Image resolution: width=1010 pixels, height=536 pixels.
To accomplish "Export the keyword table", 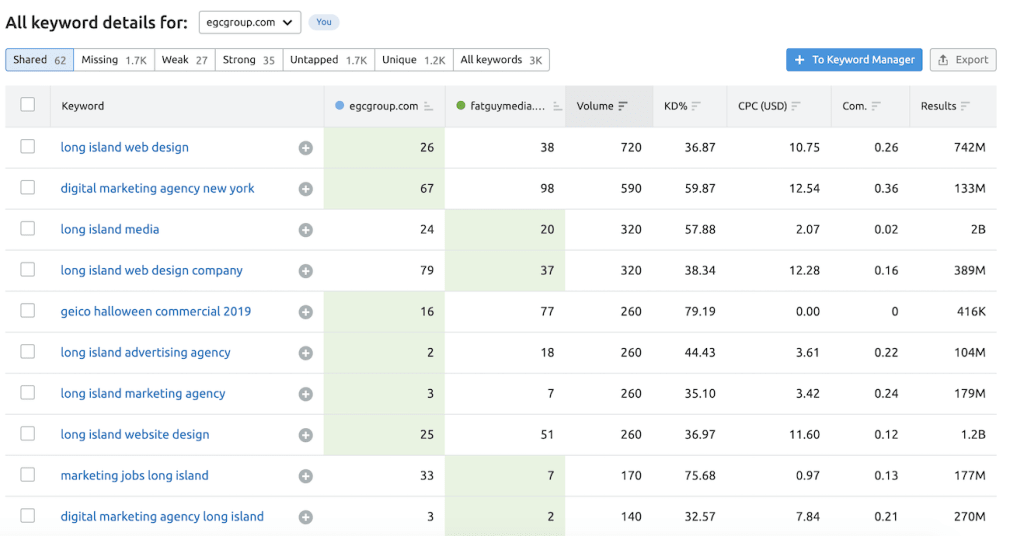I will (x=962, y=60).
